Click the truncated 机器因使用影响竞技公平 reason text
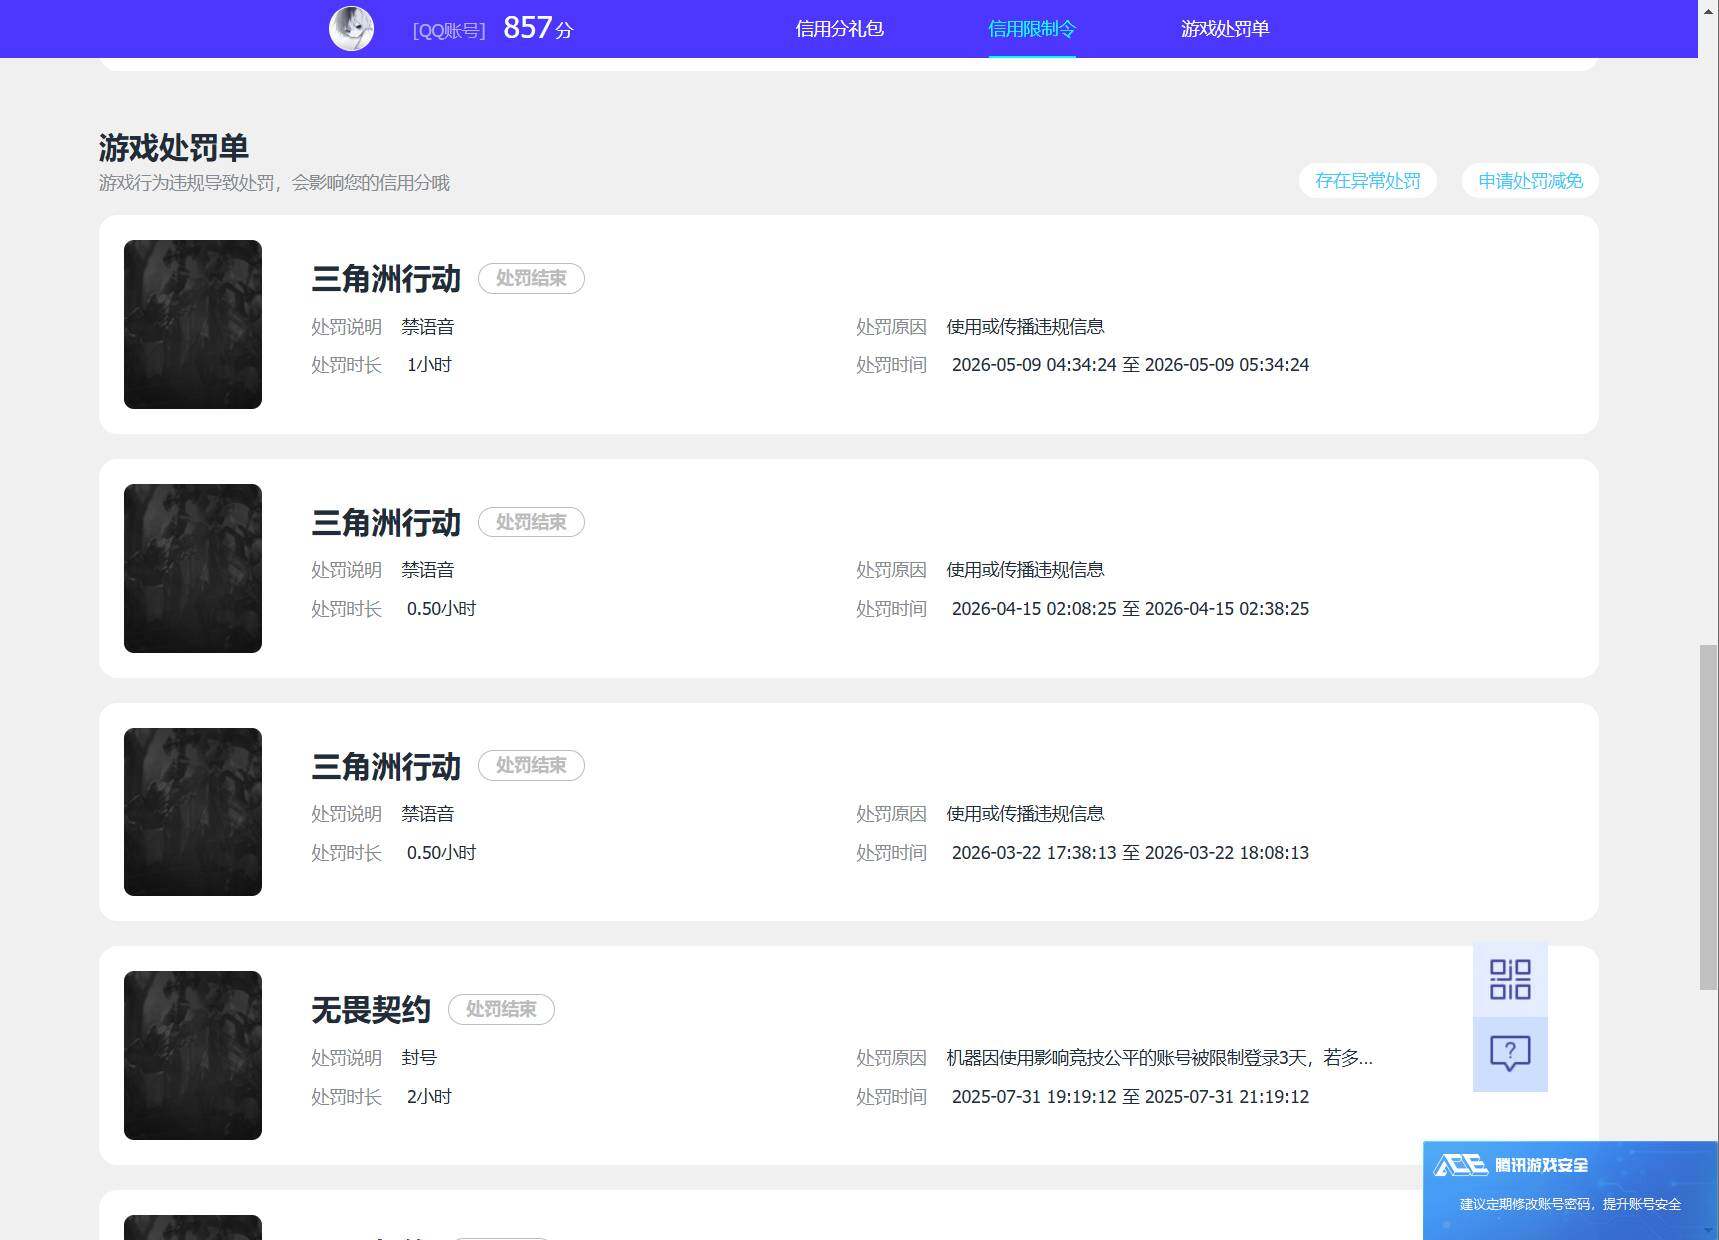The width and height of the screenshot is (1719, 1240). [1159, 1058]
